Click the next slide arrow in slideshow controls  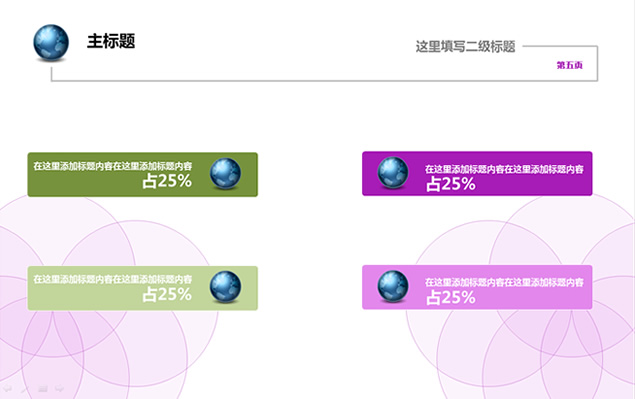[60, 389]
